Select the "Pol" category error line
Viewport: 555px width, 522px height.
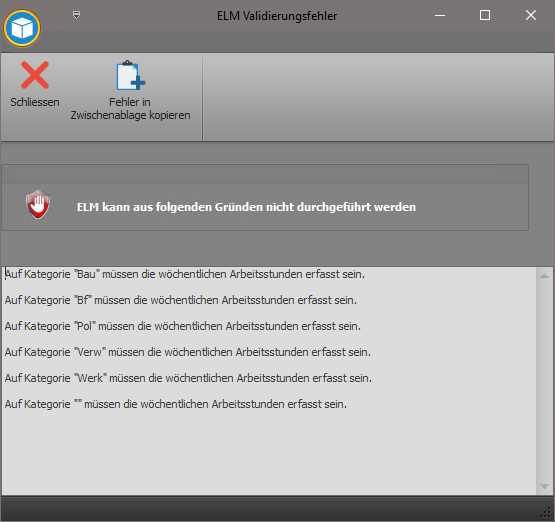point(183,326)
